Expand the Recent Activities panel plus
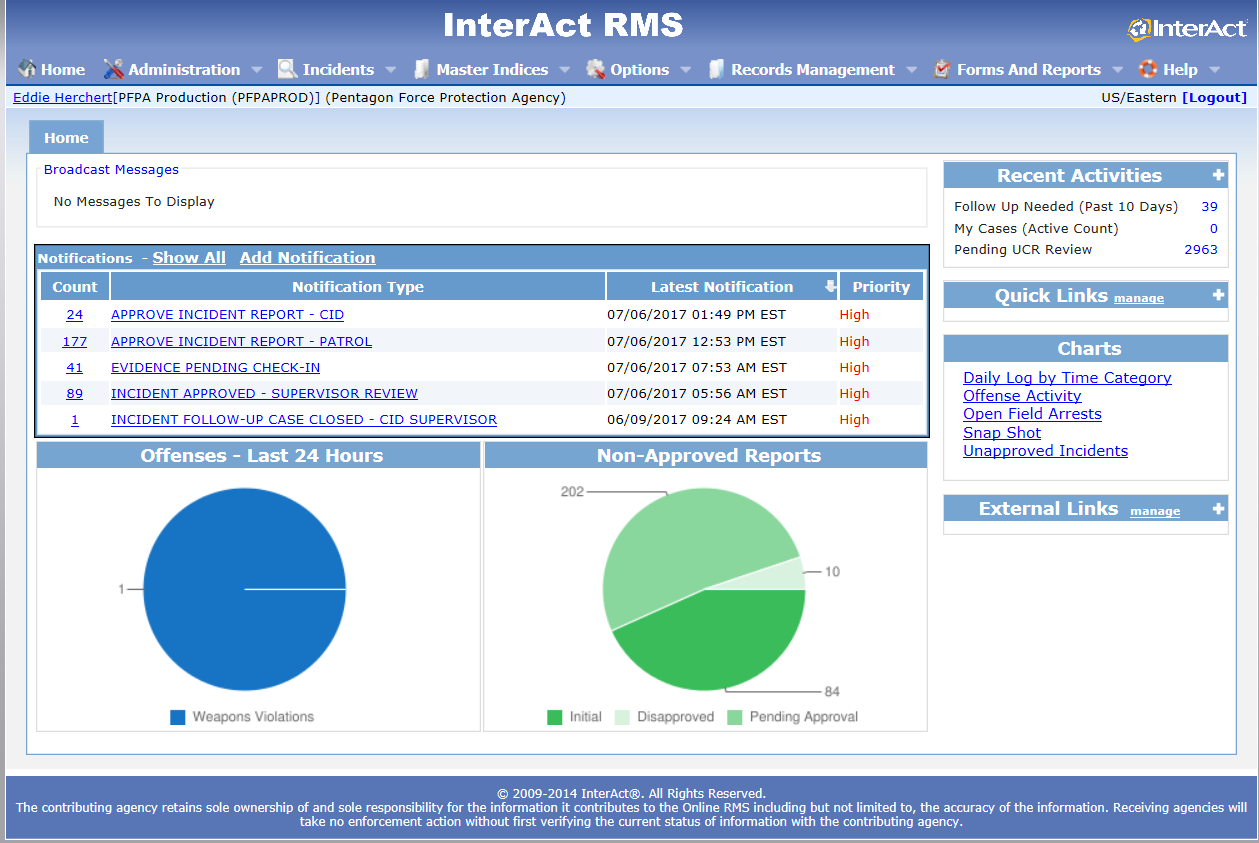Screen dimensions: 1259x843 (1218, 175)
